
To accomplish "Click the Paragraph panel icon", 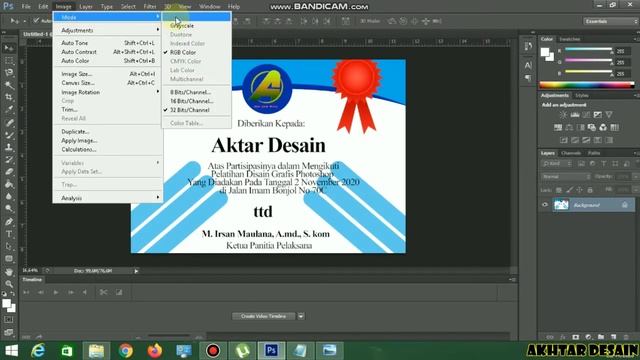I will point(528,78).
